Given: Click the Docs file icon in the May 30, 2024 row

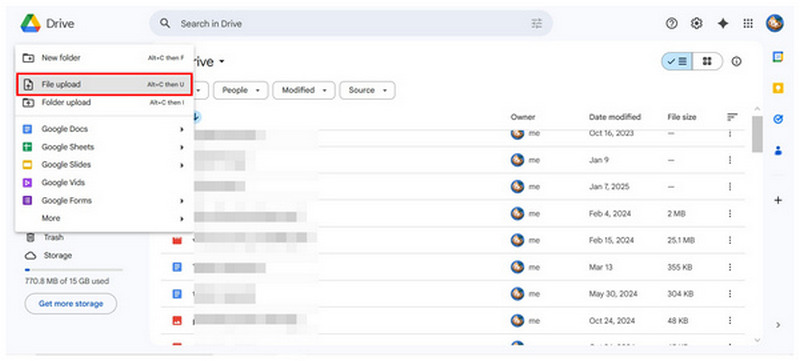Looking at the screenshot, I should [177, 294].
